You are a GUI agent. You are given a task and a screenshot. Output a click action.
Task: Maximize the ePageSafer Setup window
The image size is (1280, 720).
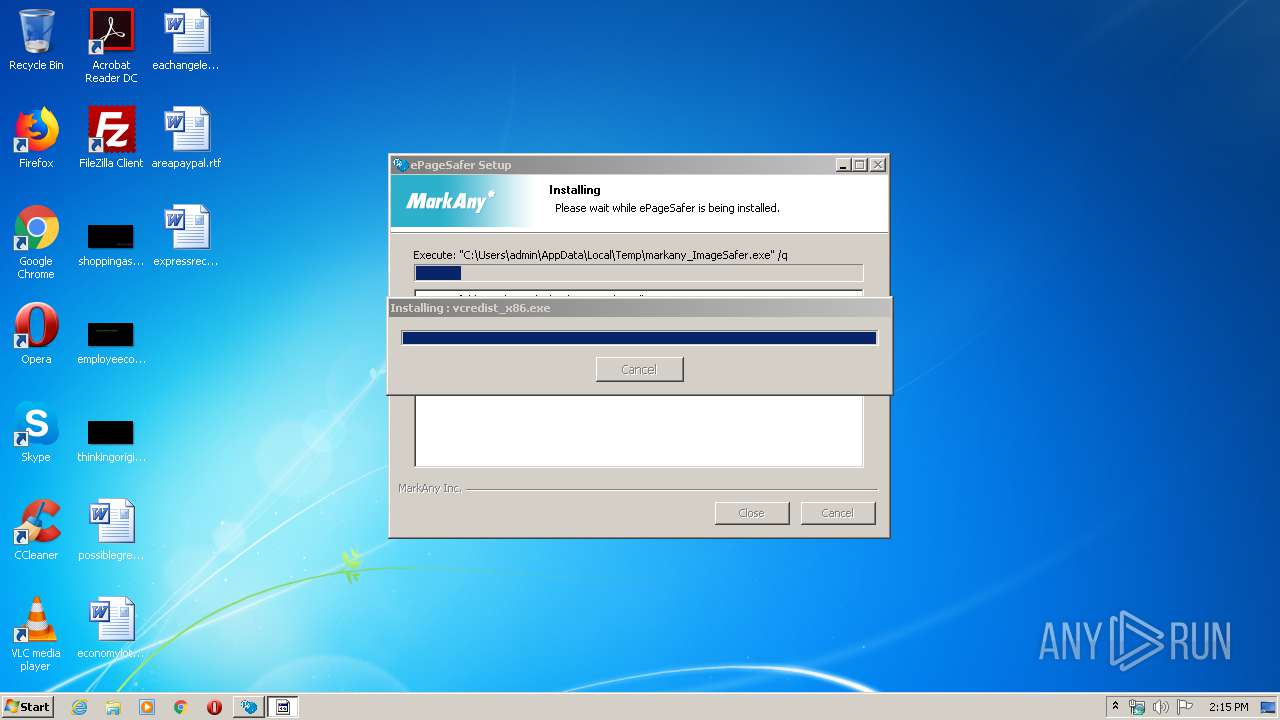click(x=860, y=165)
